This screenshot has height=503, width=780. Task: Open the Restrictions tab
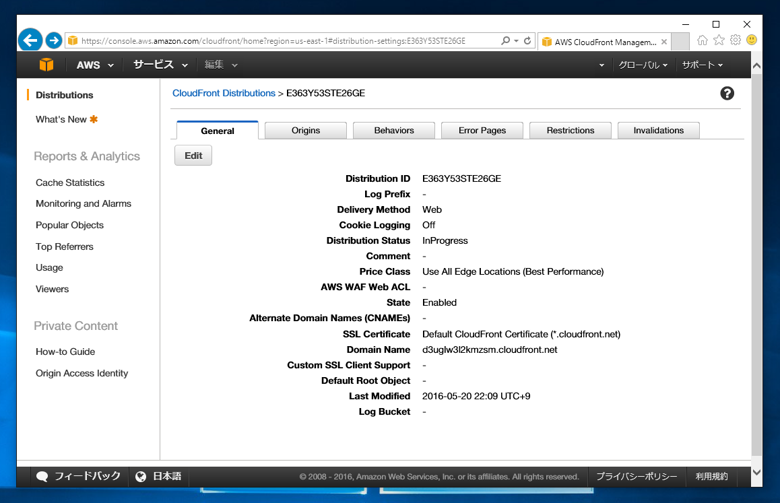click(x=570, y=130)
